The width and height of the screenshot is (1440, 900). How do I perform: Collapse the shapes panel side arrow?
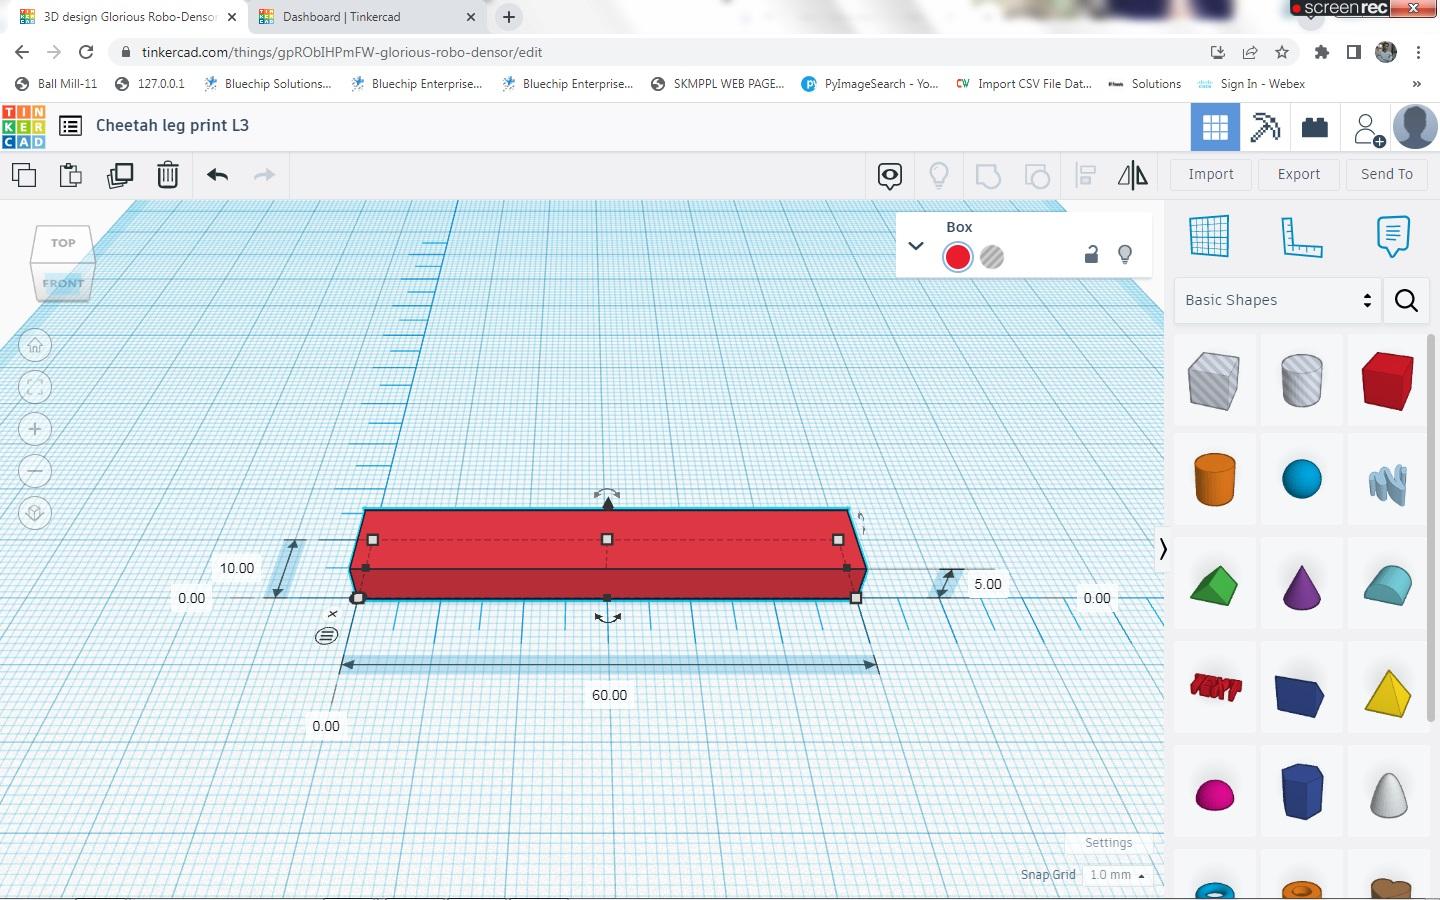click(x=1163, y=549)
